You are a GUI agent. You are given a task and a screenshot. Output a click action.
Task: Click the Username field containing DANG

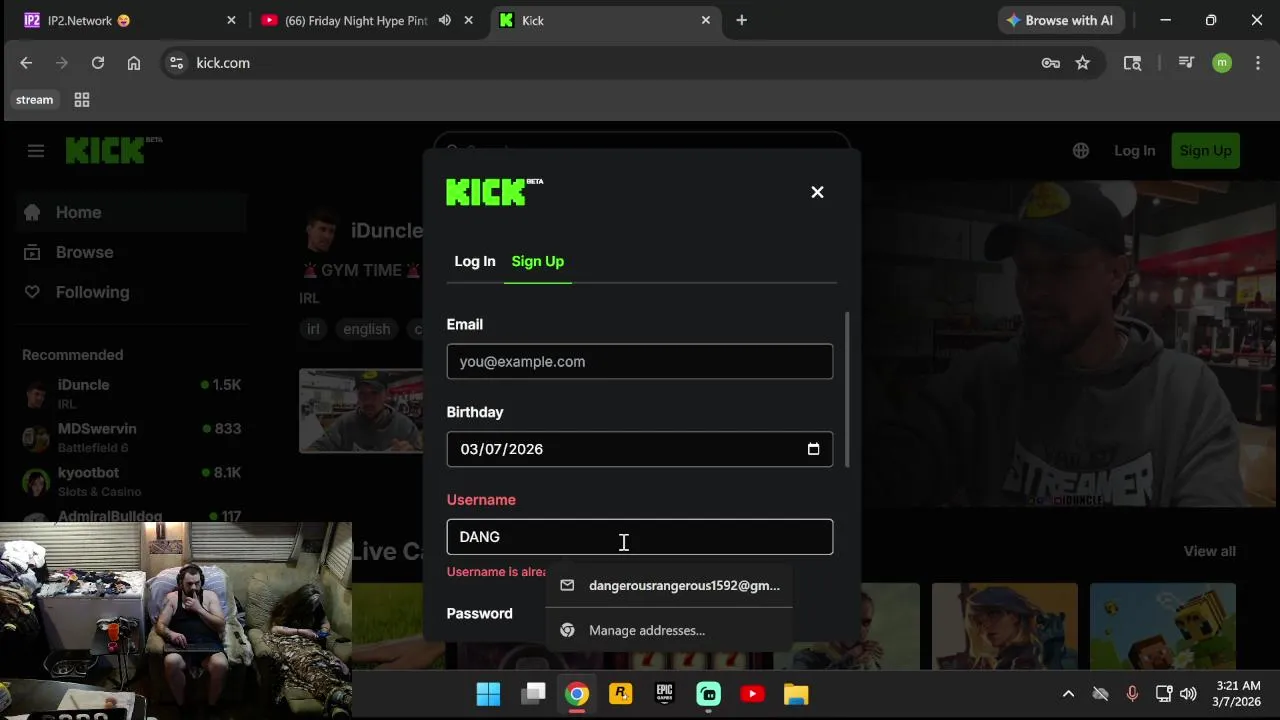[x=640, y=537]
